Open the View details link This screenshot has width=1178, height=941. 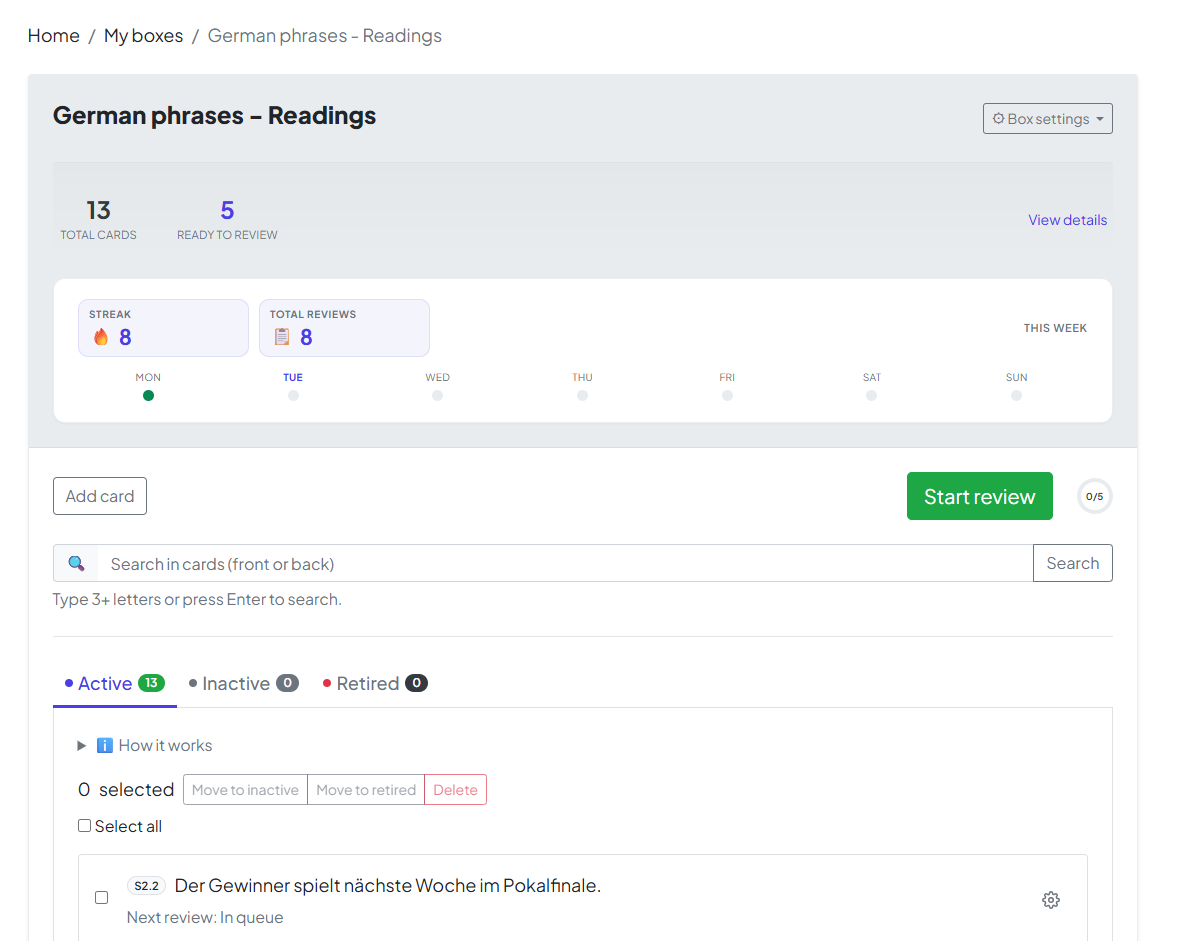click(1067, 220)
